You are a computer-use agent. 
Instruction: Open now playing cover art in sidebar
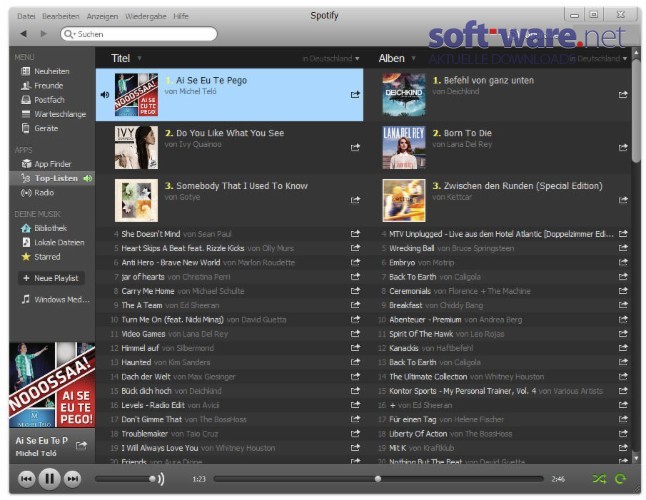(52, 385)
